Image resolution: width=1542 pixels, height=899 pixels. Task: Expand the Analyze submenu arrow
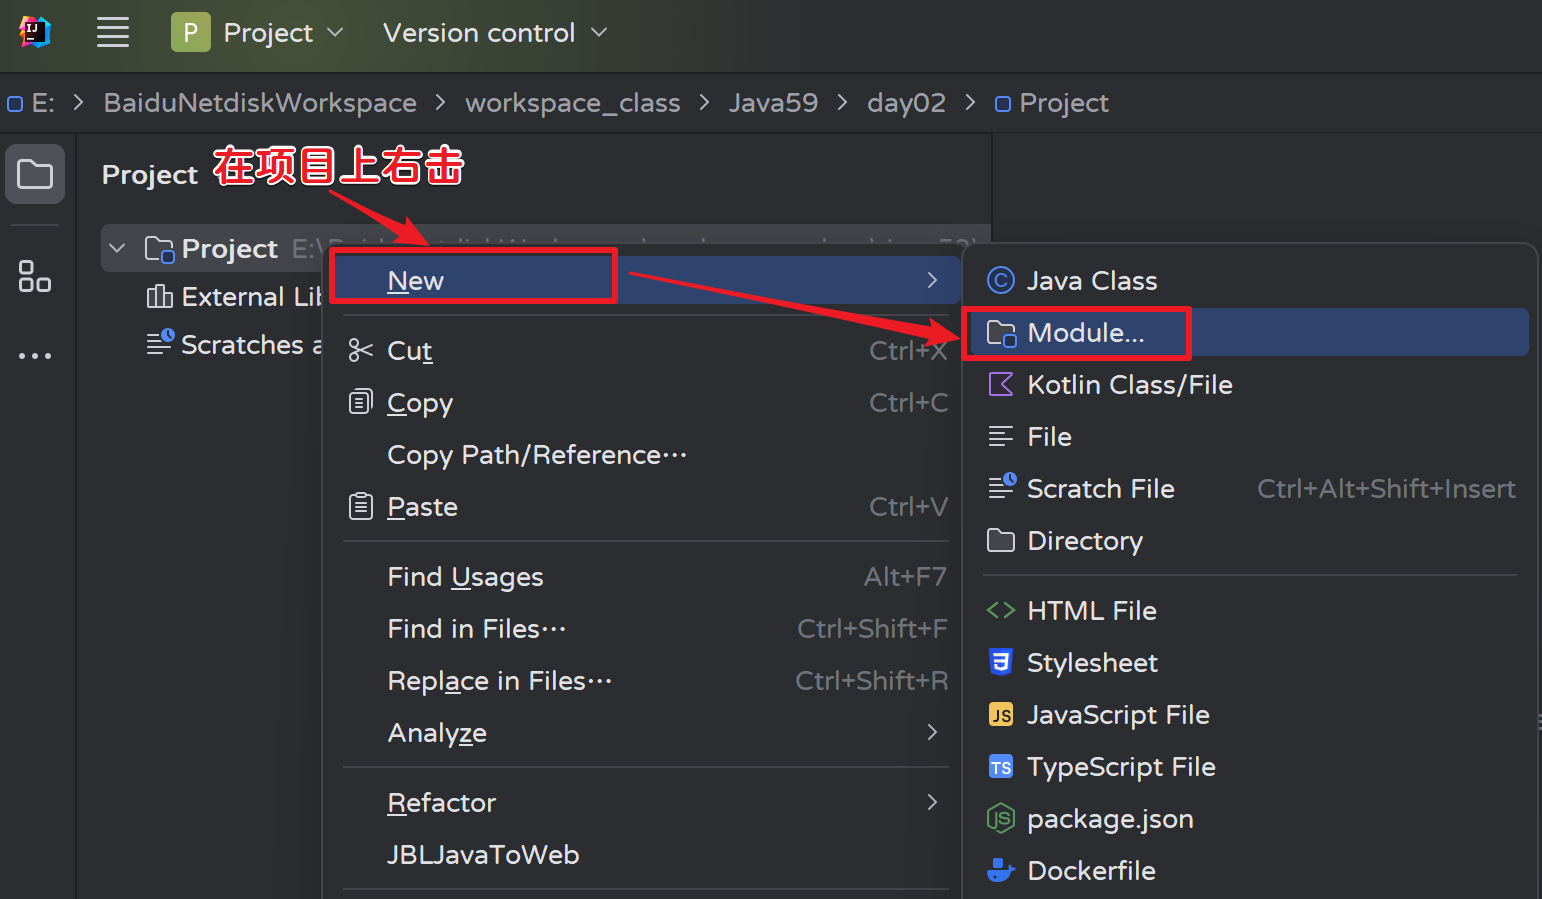pos(932,733)
